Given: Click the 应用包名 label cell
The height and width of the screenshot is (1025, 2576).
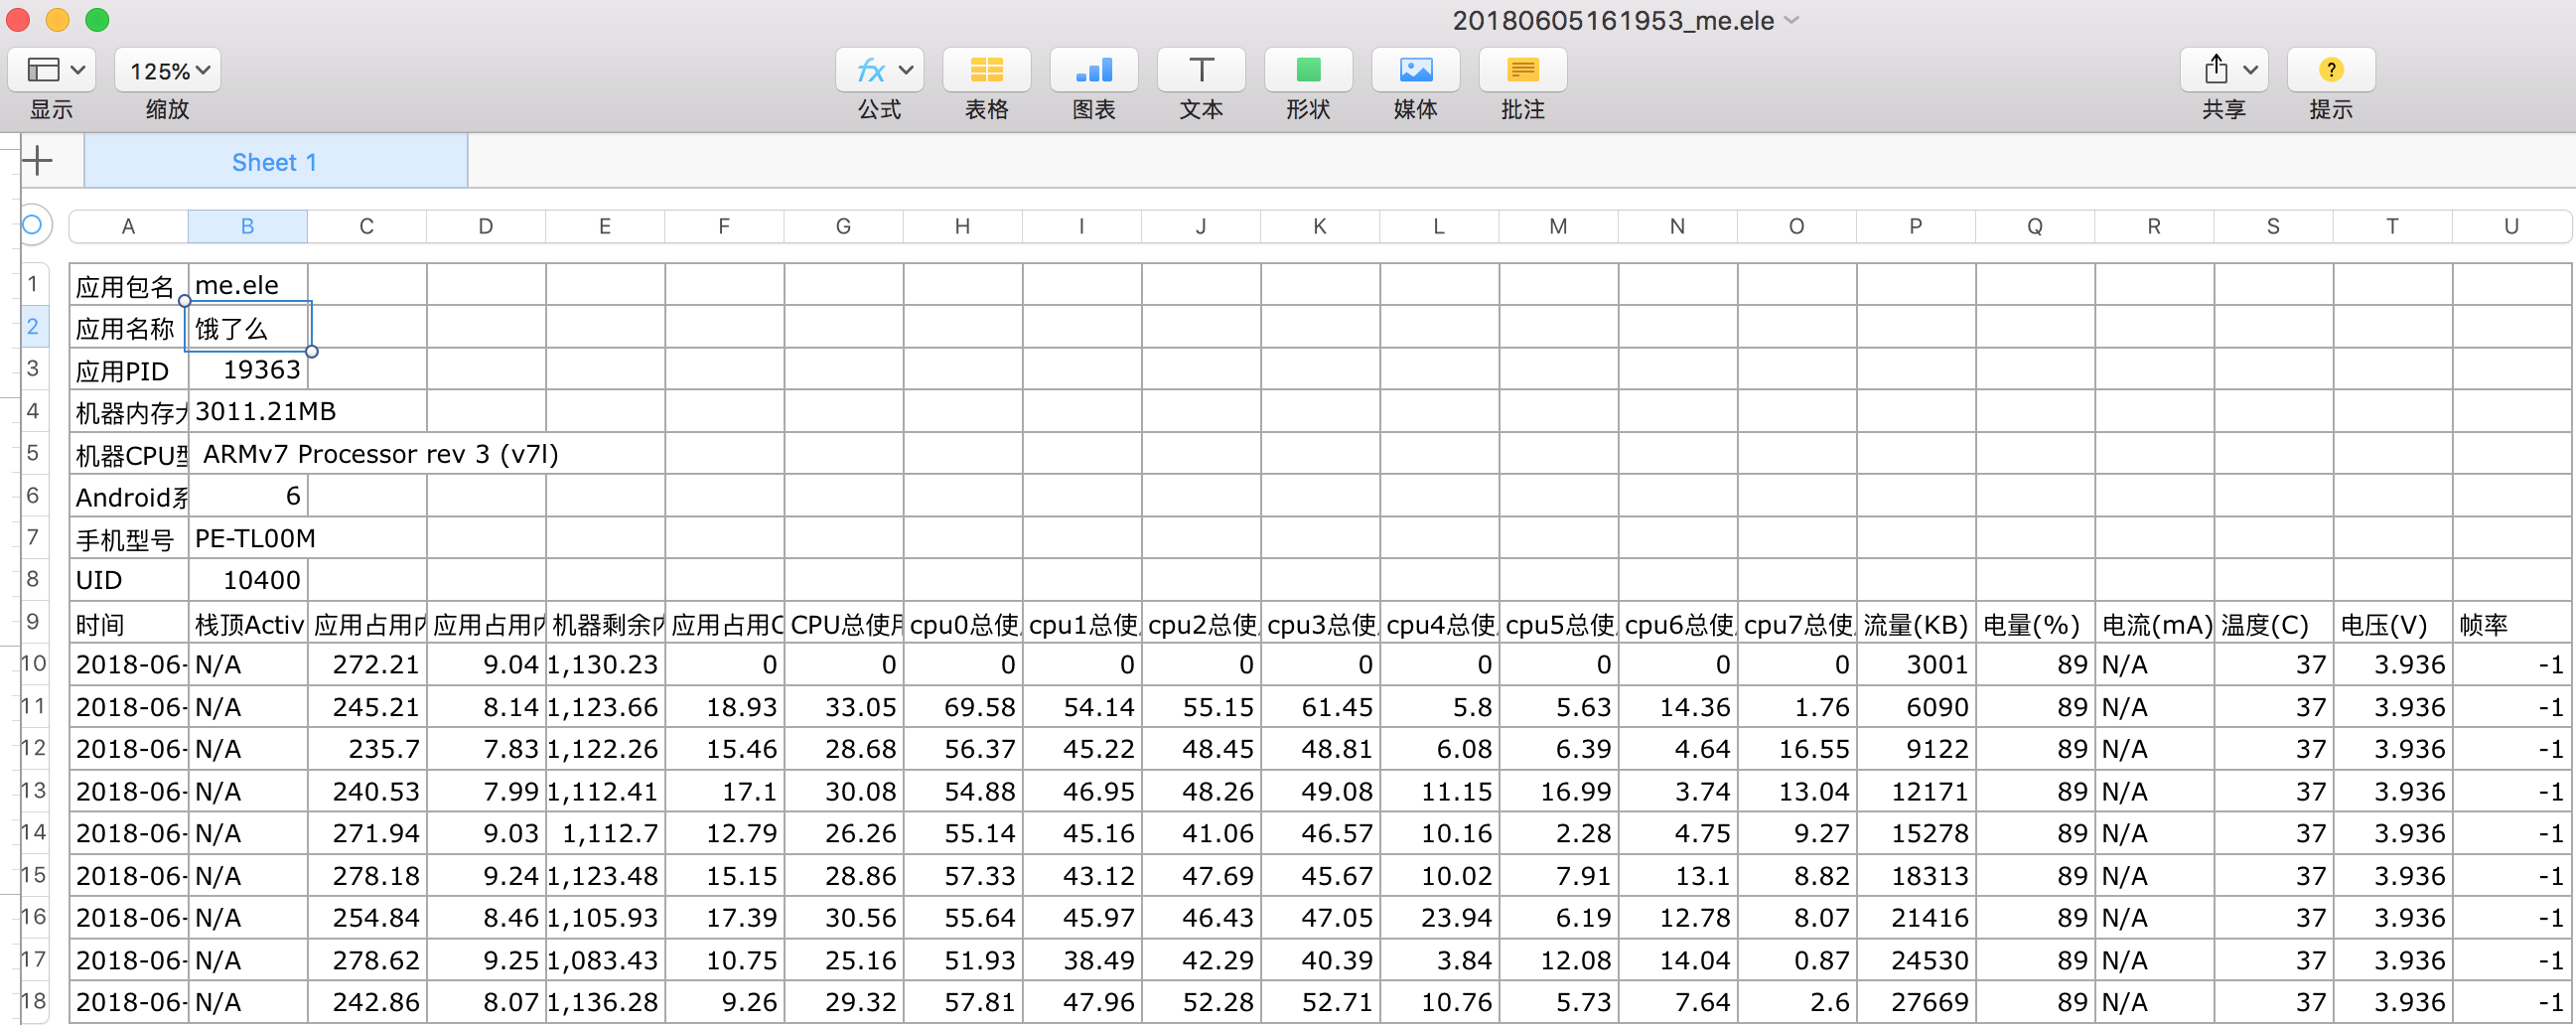Looking at the screenshot, I should [128, 285].
